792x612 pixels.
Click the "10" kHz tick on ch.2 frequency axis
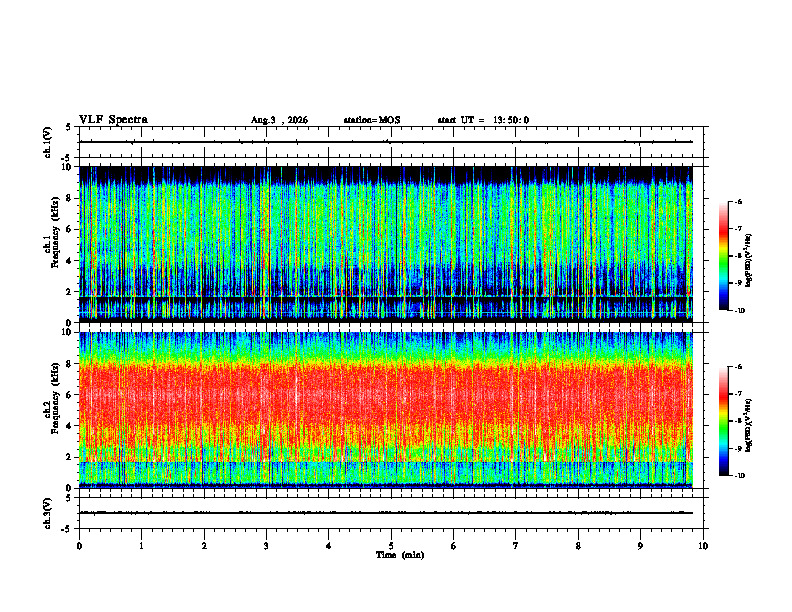tap(66, 332)
